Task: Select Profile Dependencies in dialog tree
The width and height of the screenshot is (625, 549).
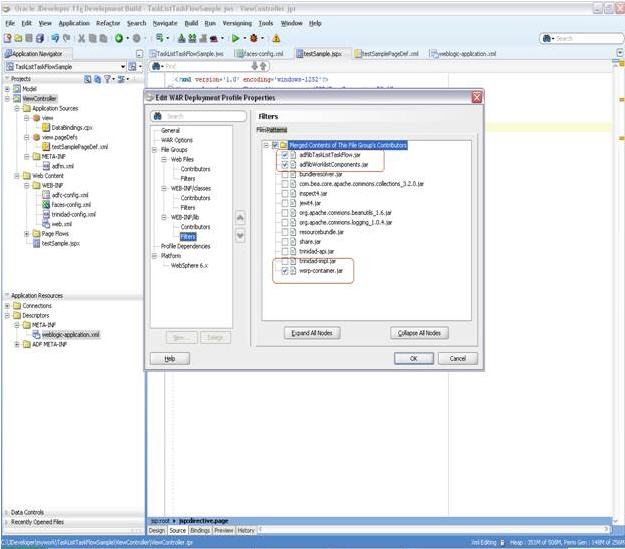Action: (185, 246)
